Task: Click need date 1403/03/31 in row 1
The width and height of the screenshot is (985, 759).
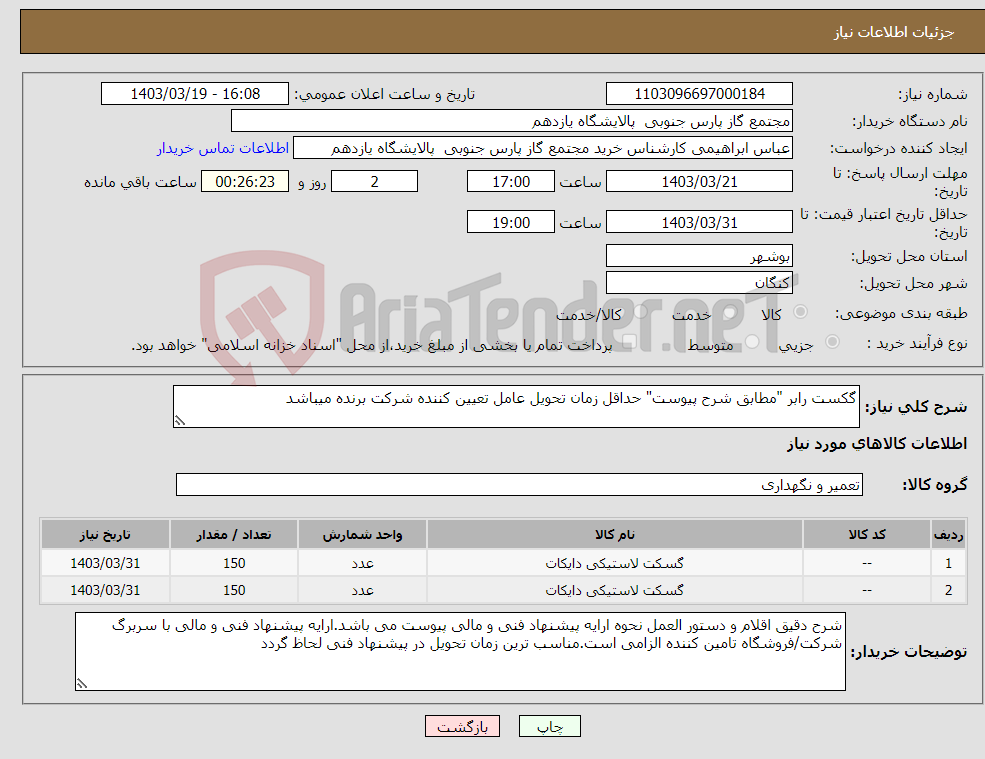Action: [x=105, y=564]
